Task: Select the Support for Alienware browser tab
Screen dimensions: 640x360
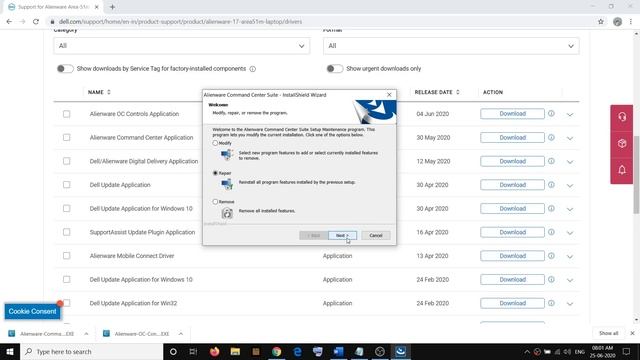Action: click(x=53, y=7)
